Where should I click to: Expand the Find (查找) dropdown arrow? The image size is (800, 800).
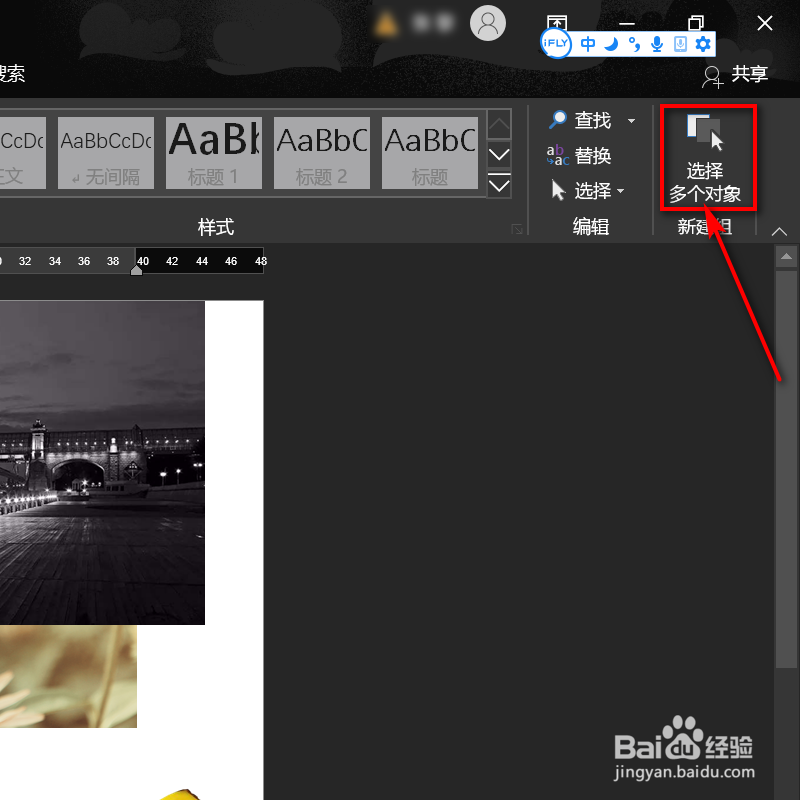tap(631, 121)
